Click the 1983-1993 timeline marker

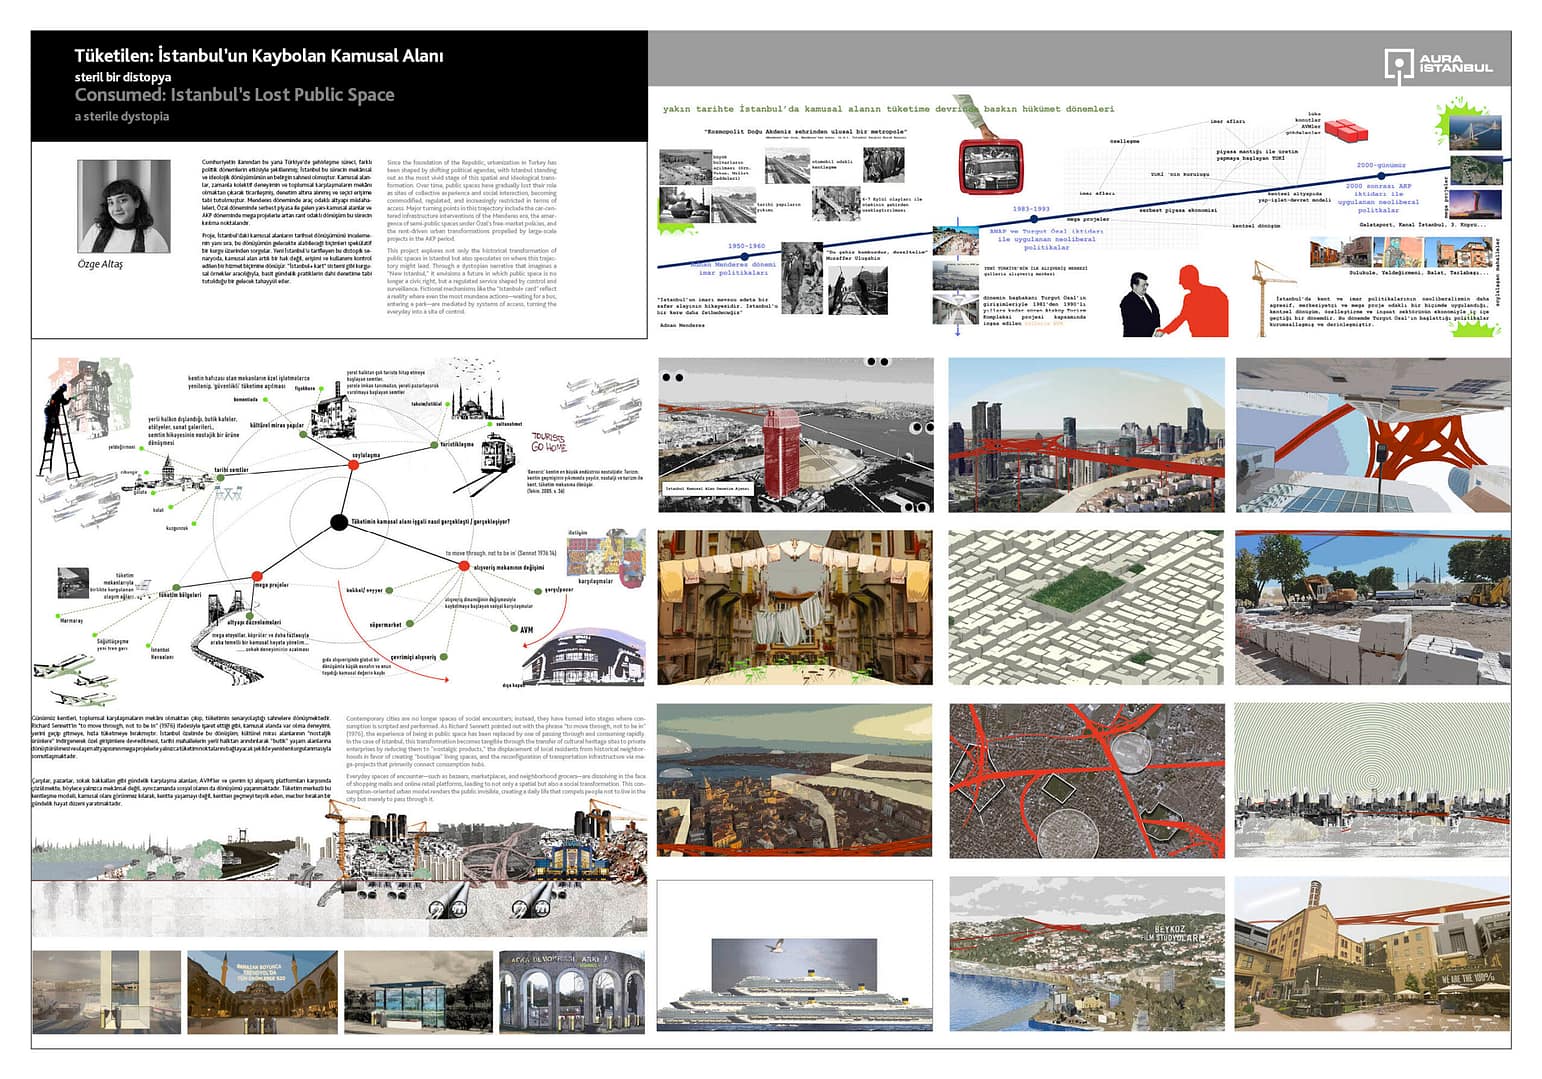[1032, 219]
